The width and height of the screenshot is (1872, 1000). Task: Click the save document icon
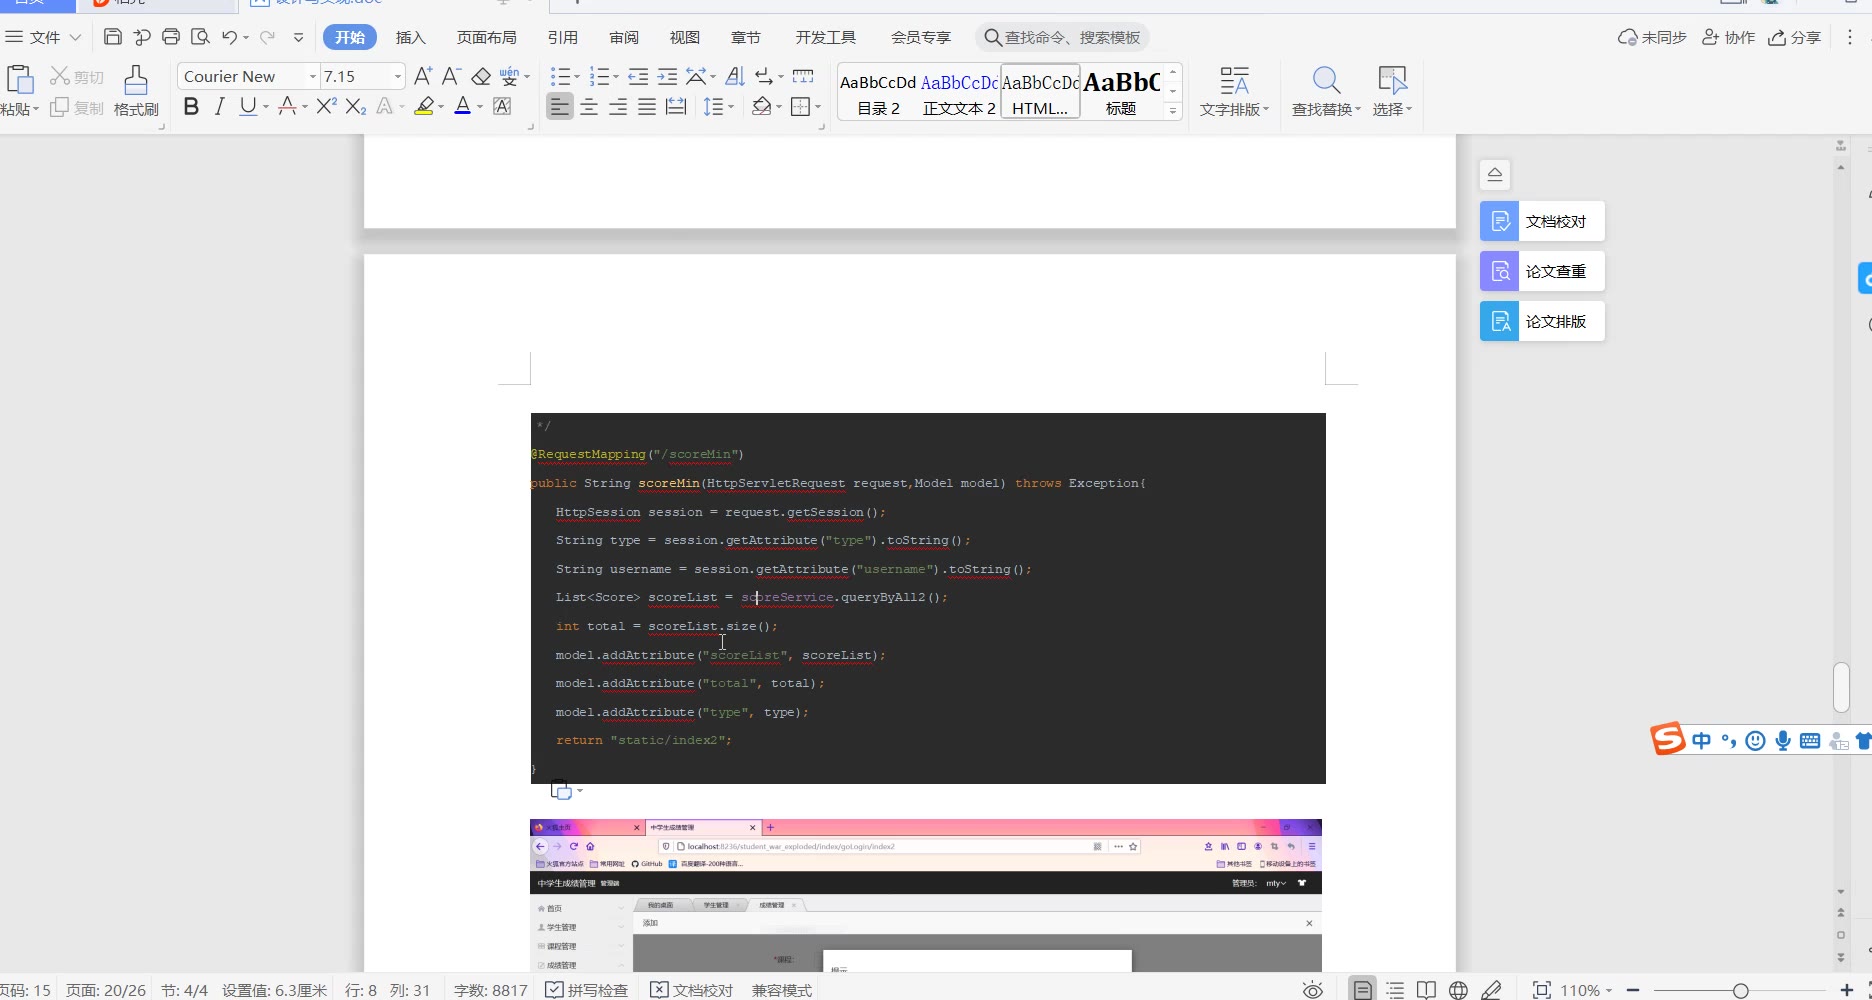click(x=113, y=37)
